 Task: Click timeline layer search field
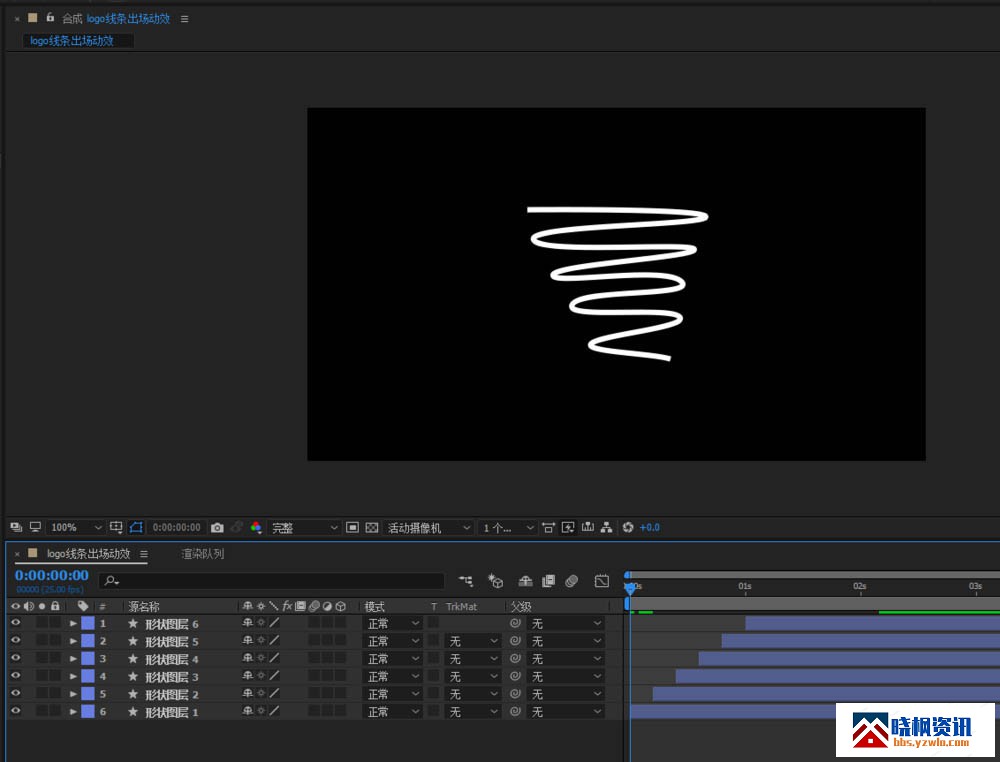pyautogui.click(x=271, y=580)
